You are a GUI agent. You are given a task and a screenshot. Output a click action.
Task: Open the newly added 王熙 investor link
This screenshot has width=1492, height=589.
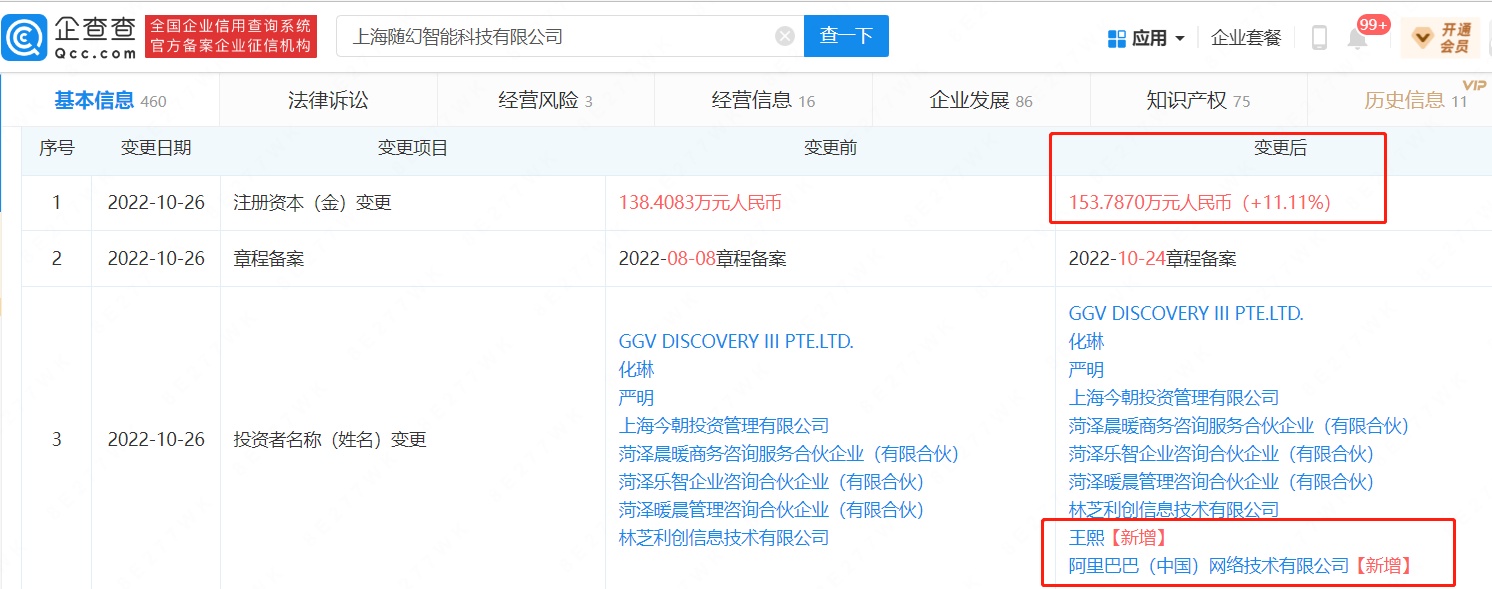1086,538
